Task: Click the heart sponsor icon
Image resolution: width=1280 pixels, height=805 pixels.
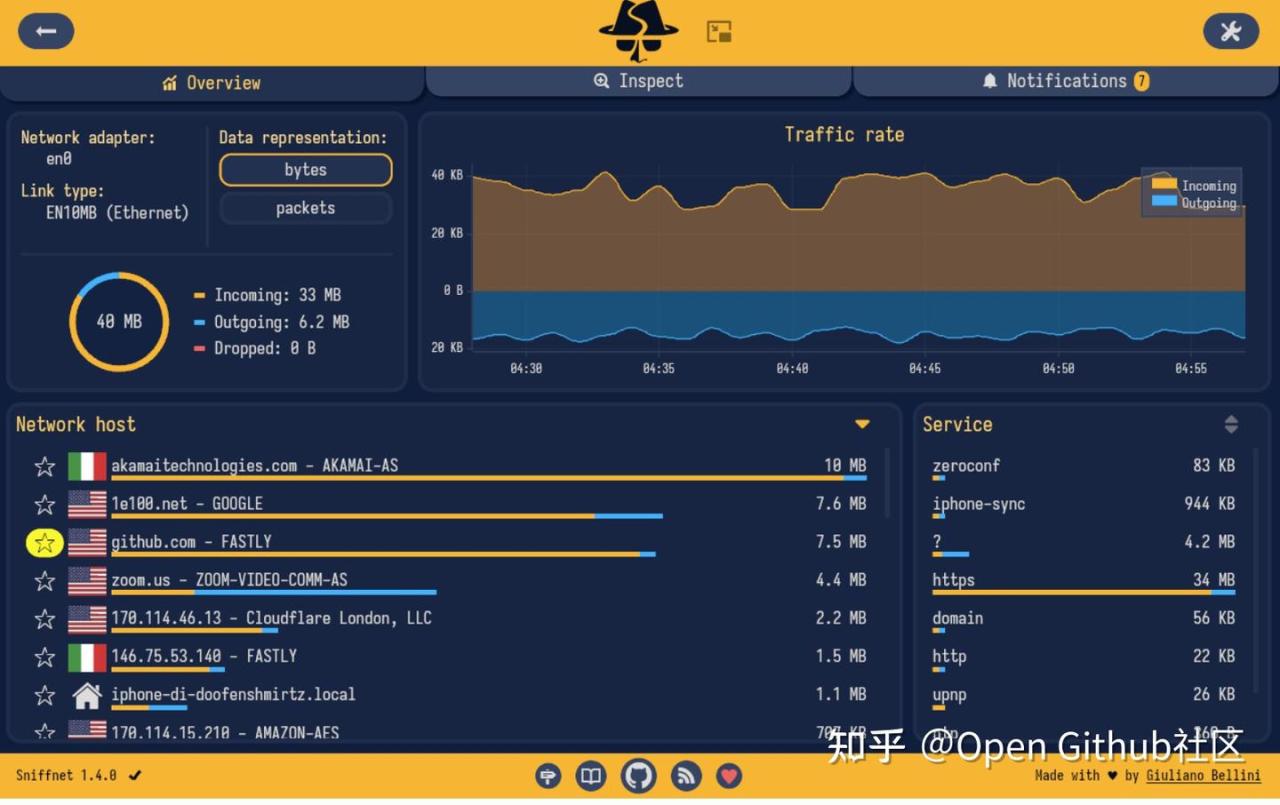Action: (x=729, y=775)
